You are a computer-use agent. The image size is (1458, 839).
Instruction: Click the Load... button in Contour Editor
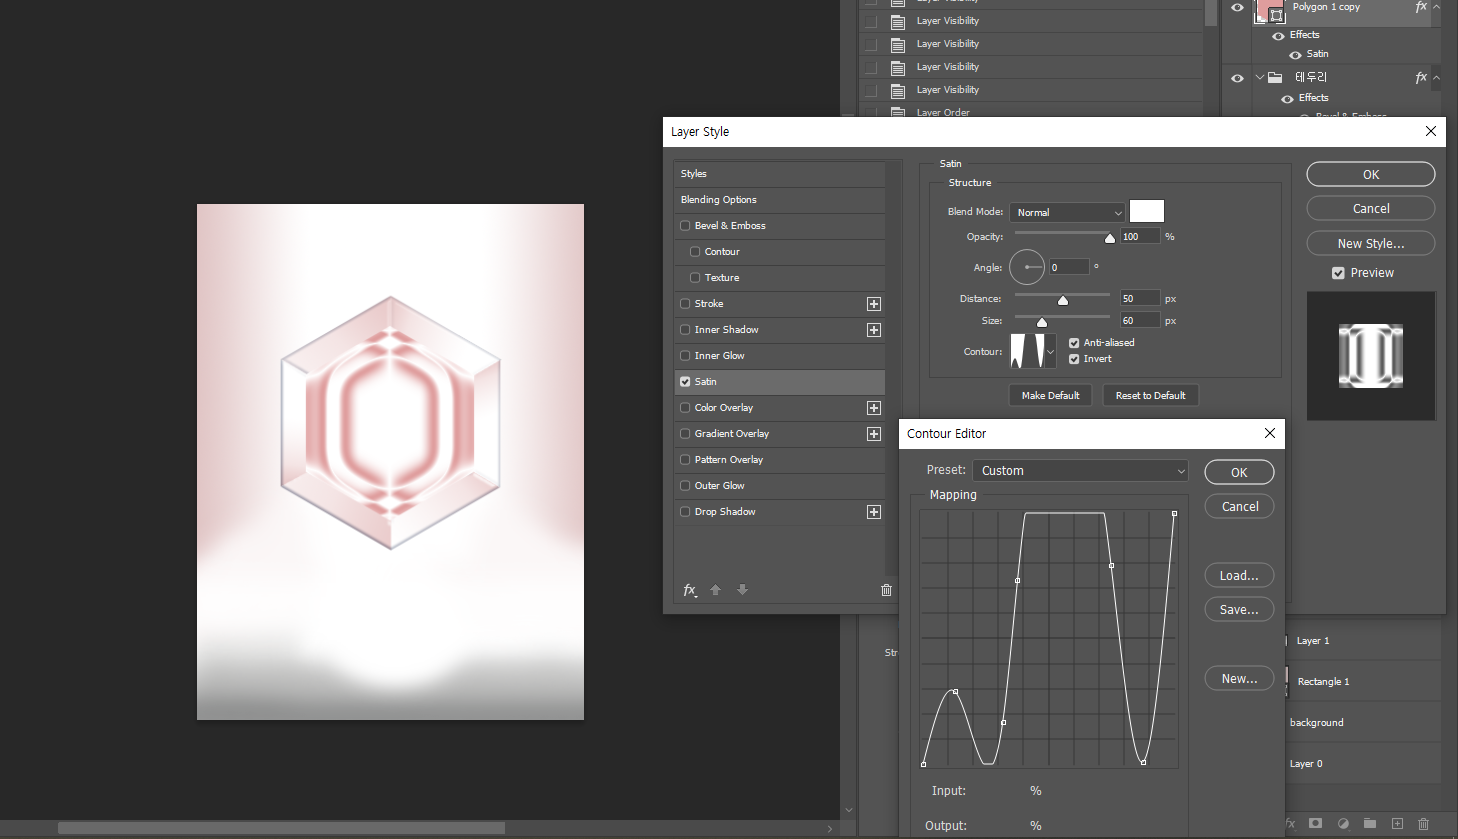pos(1239,575)
